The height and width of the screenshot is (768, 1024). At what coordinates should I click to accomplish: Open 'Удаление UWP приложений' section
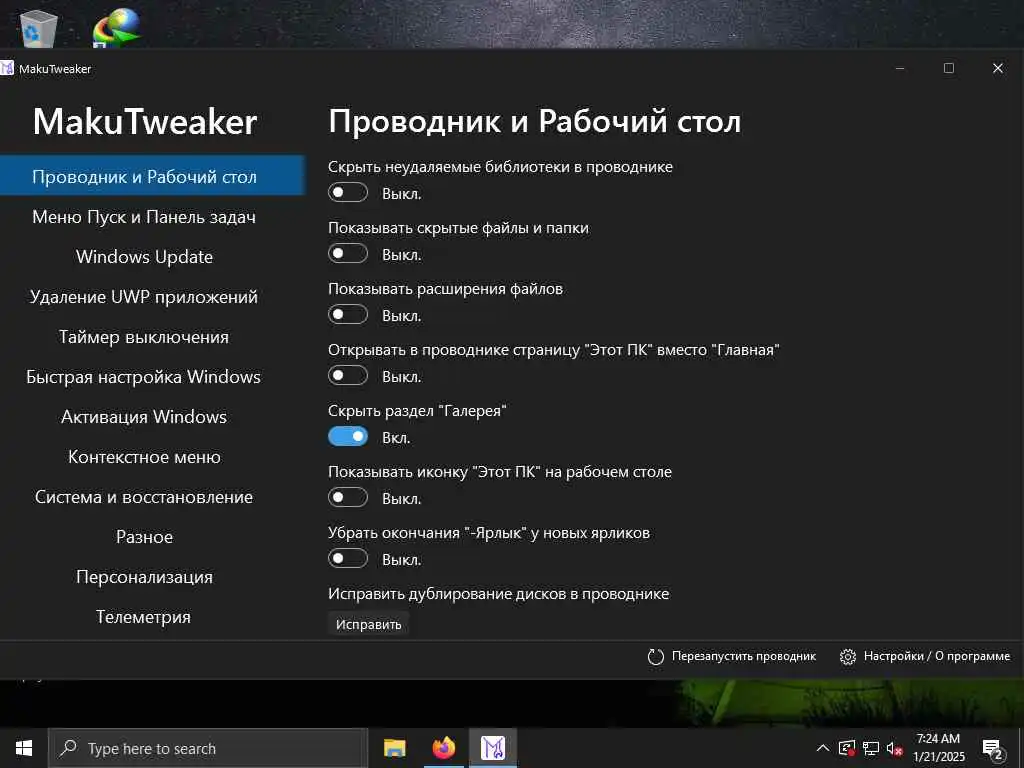pyautogui.click(x=144, y=297)
